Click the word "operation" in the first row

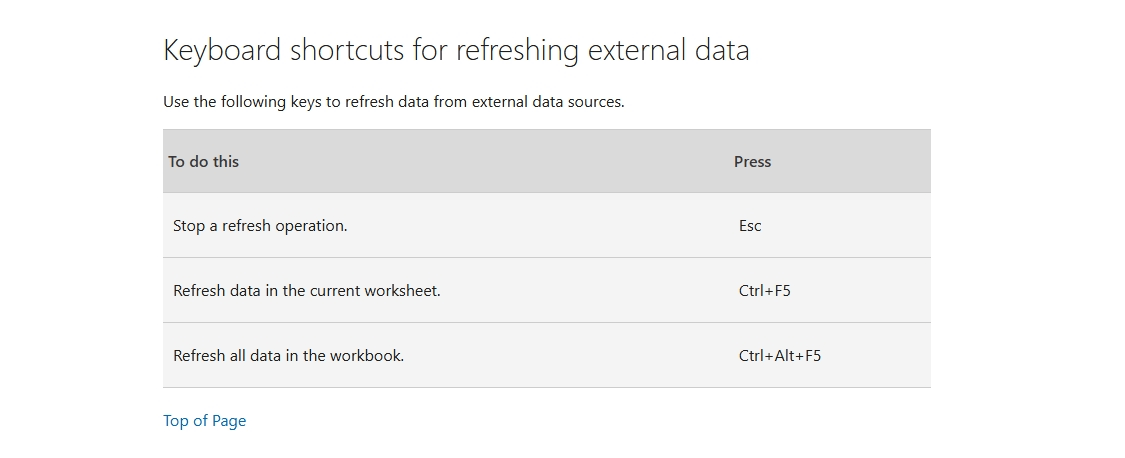click(x=310, y=226)
